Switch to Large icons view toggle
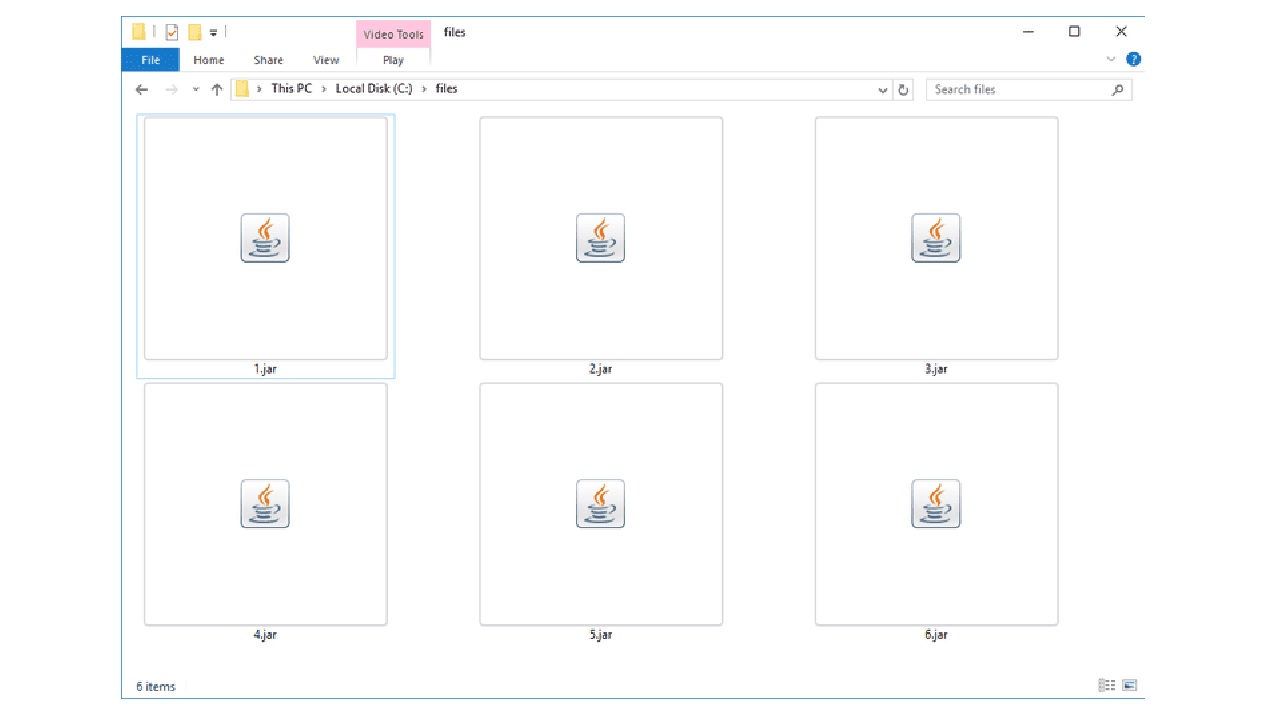This screenshot has width=1280, height=720. coord(1130,686)
